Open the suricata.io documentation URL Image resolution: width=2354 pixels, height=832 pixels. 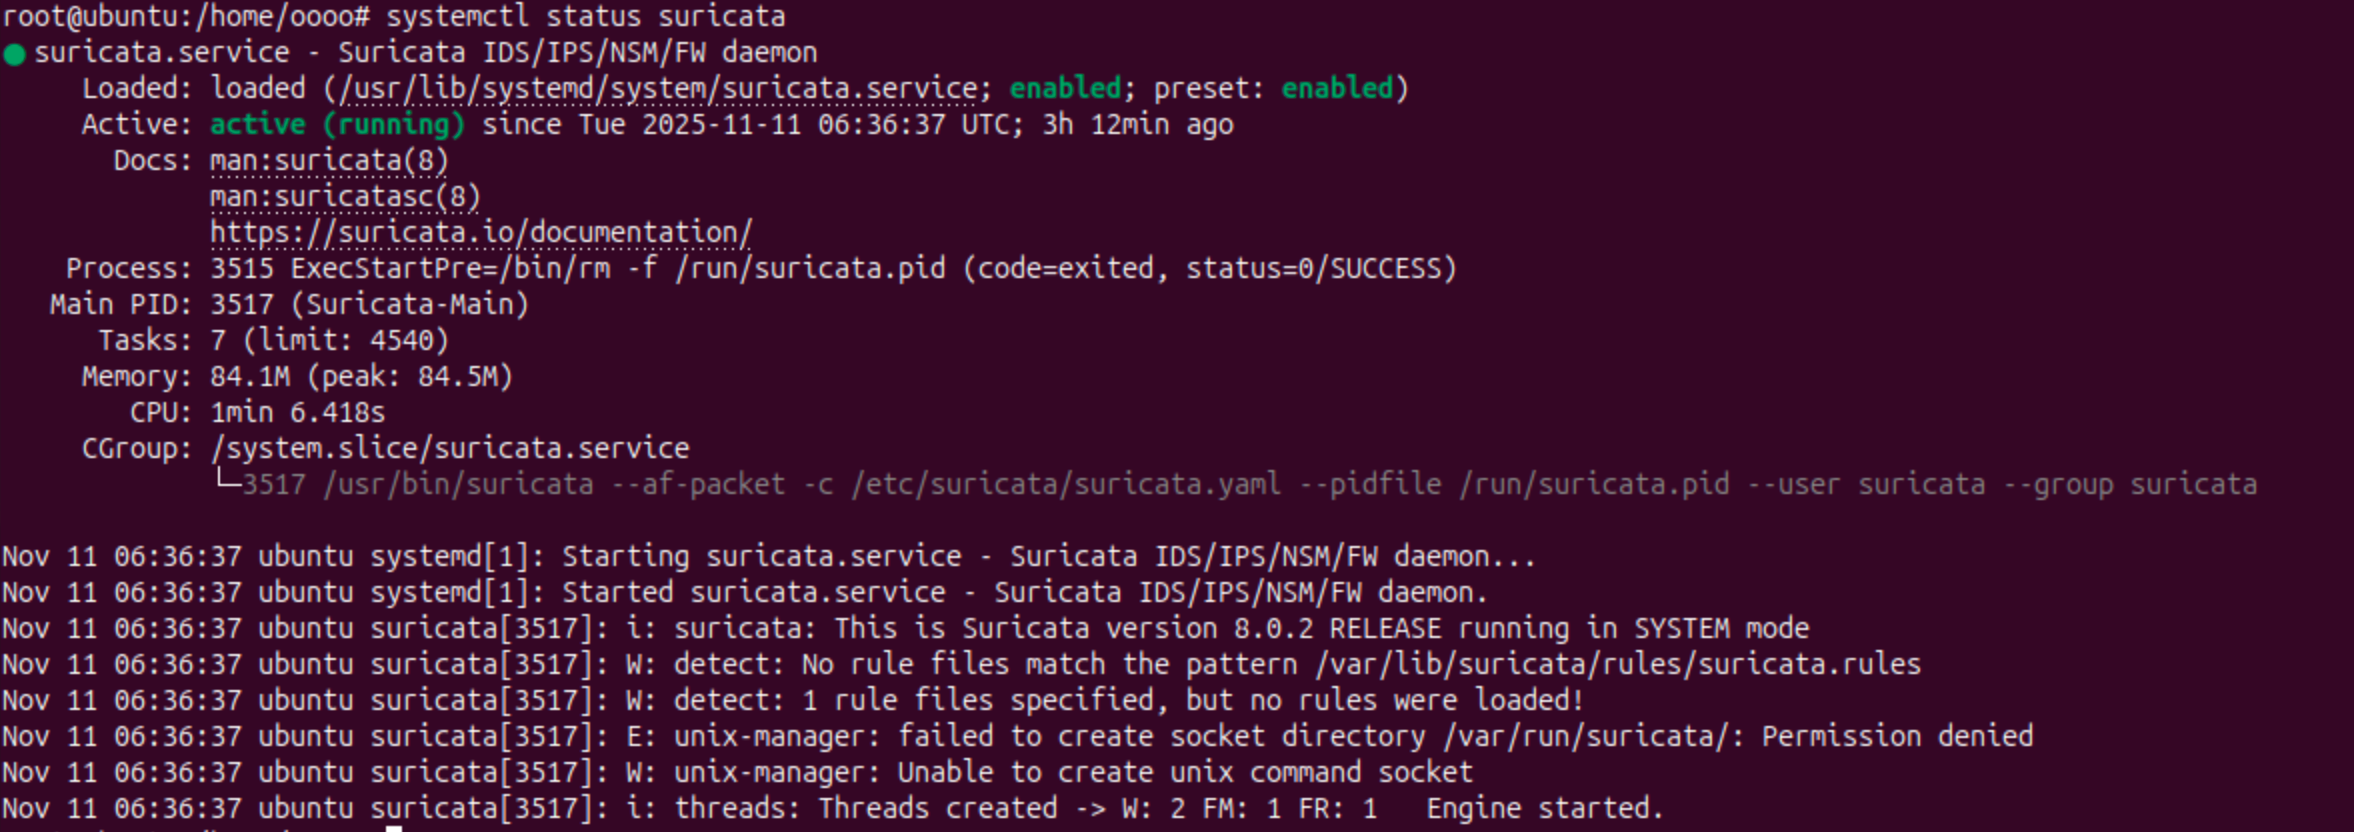click(x=481, y=233)
